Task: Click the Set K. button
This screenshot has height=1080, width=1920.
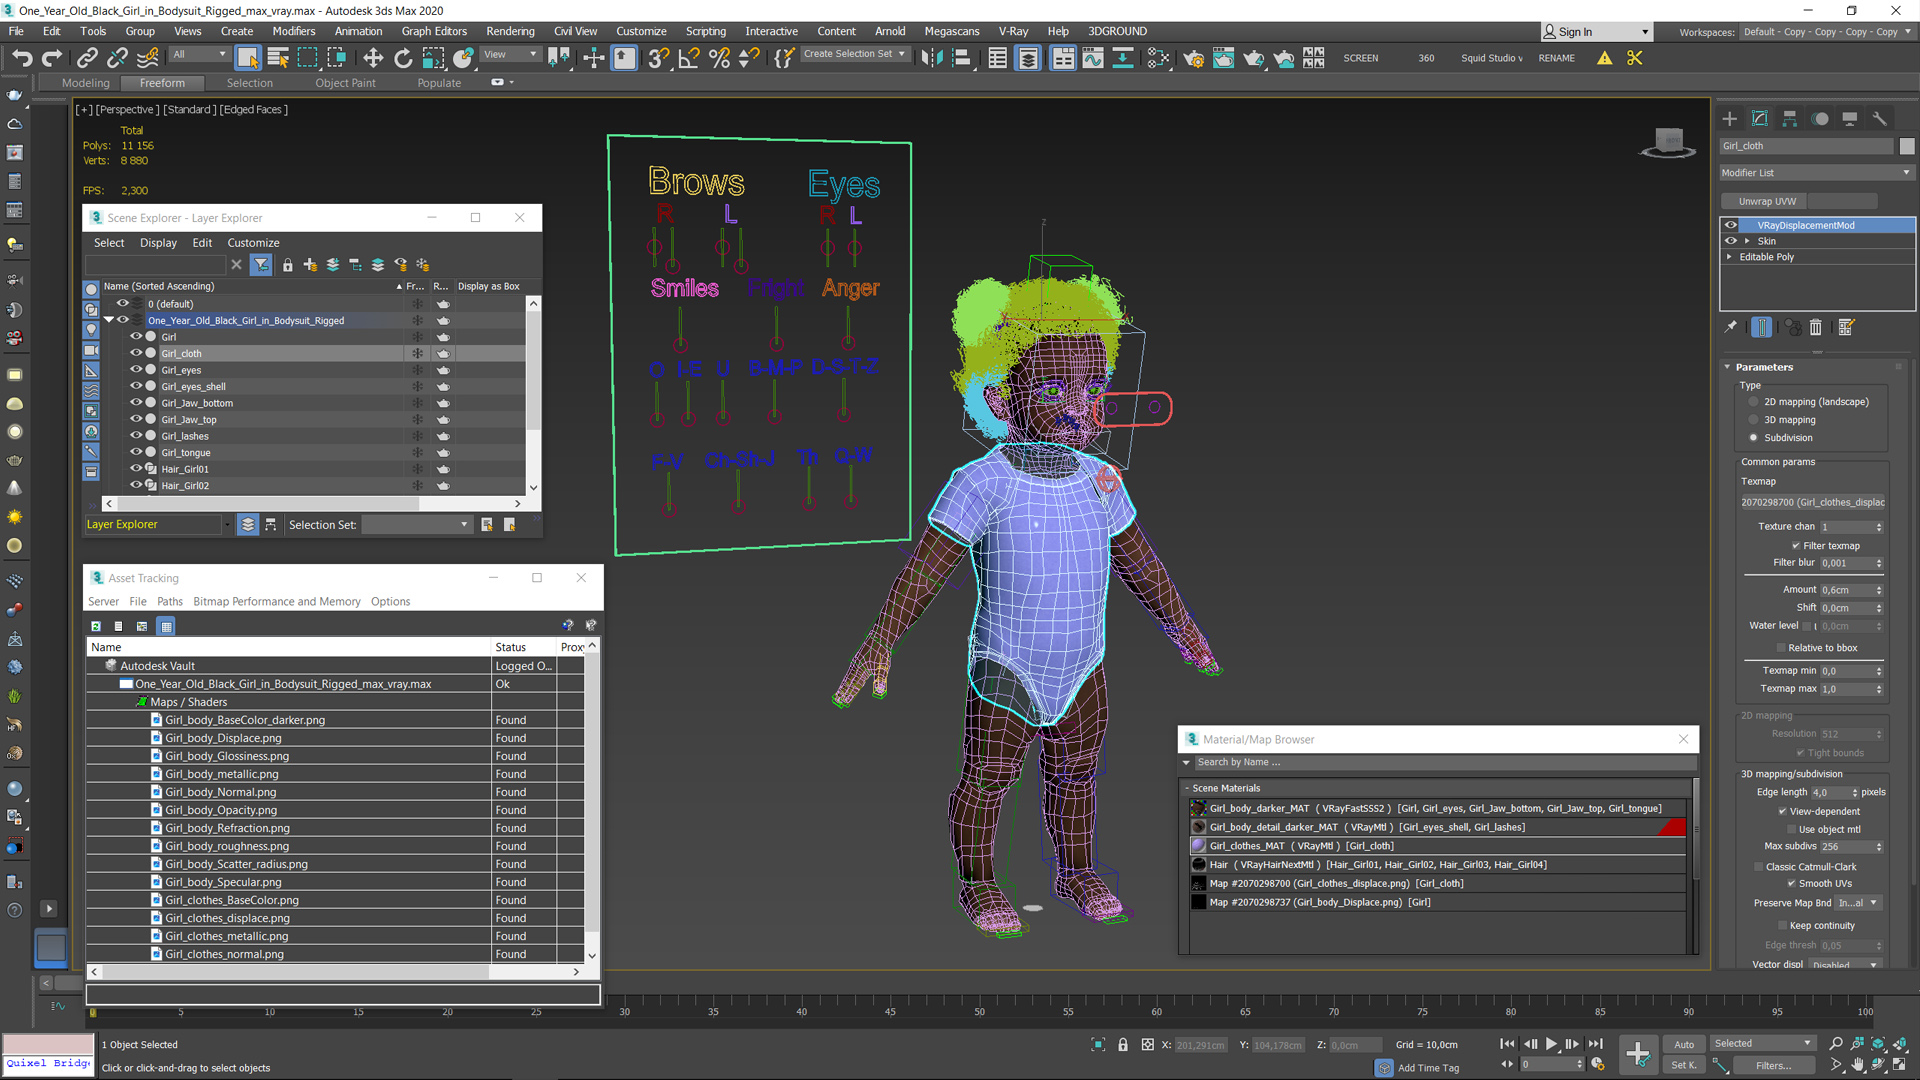Action: 1684,1065
